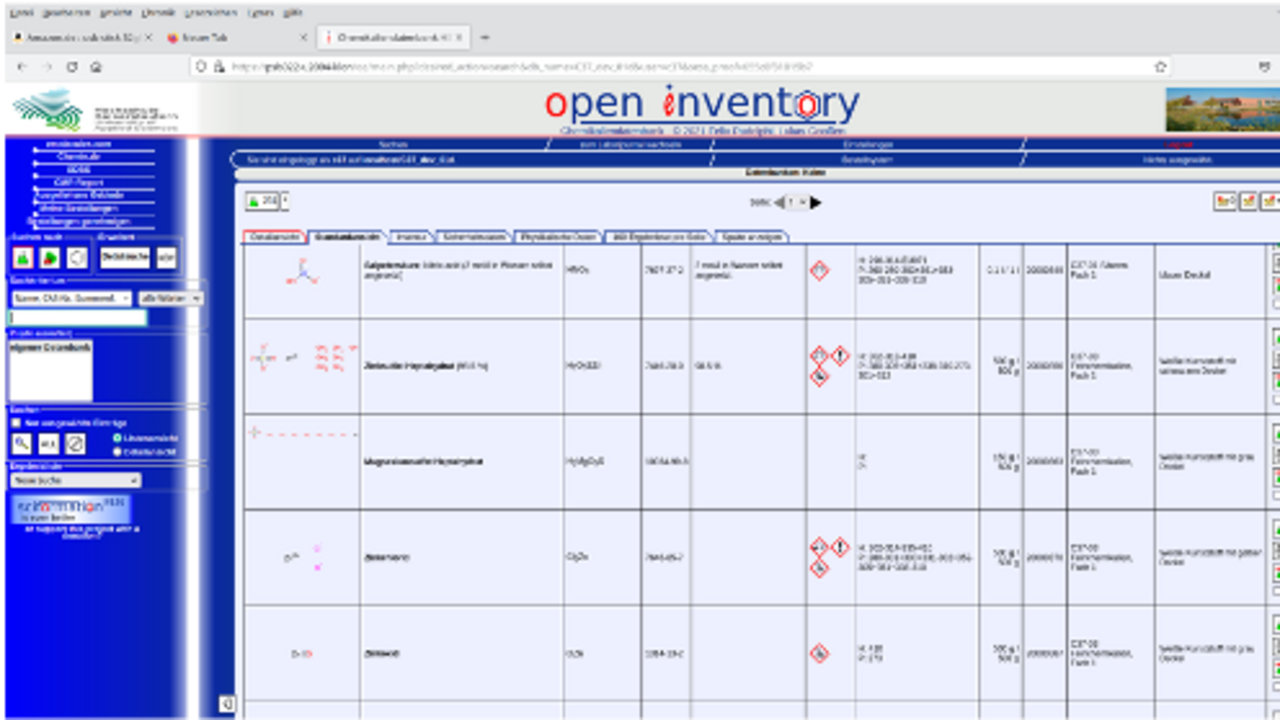The width and height of the screenshot is (1280, 720).
Task: Click into the sidebar search text field
Action: [x=78, y=318]
